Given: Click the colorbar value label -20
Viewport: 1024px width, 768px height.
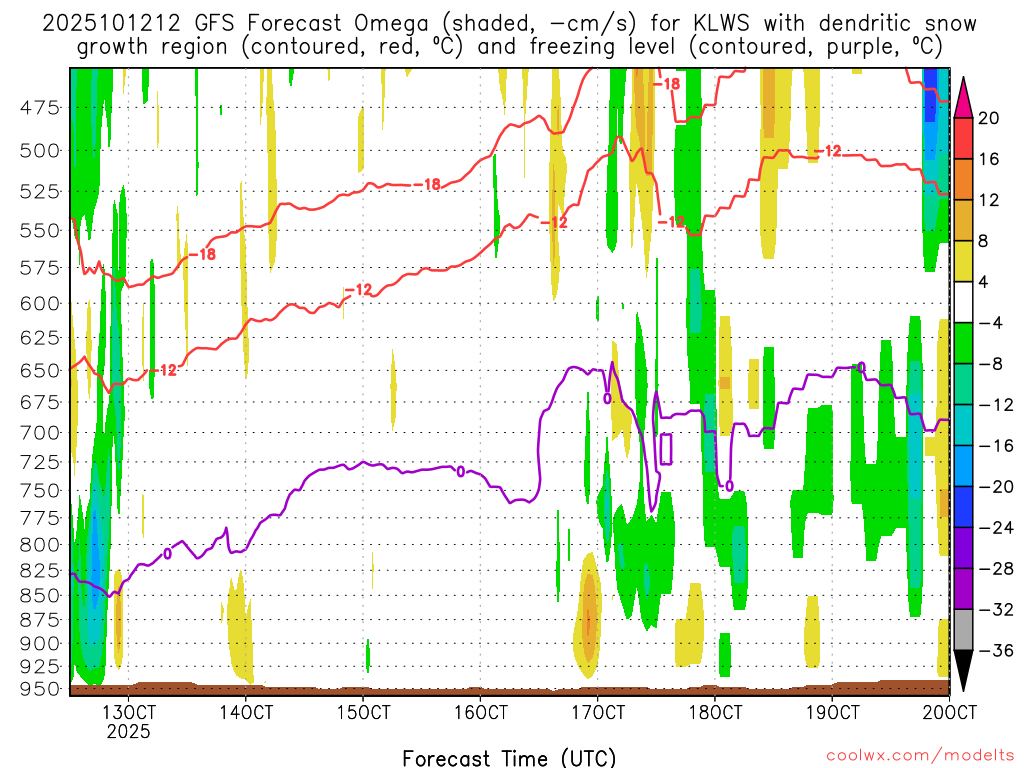Looking at the screenshot, I should (996, 487).
